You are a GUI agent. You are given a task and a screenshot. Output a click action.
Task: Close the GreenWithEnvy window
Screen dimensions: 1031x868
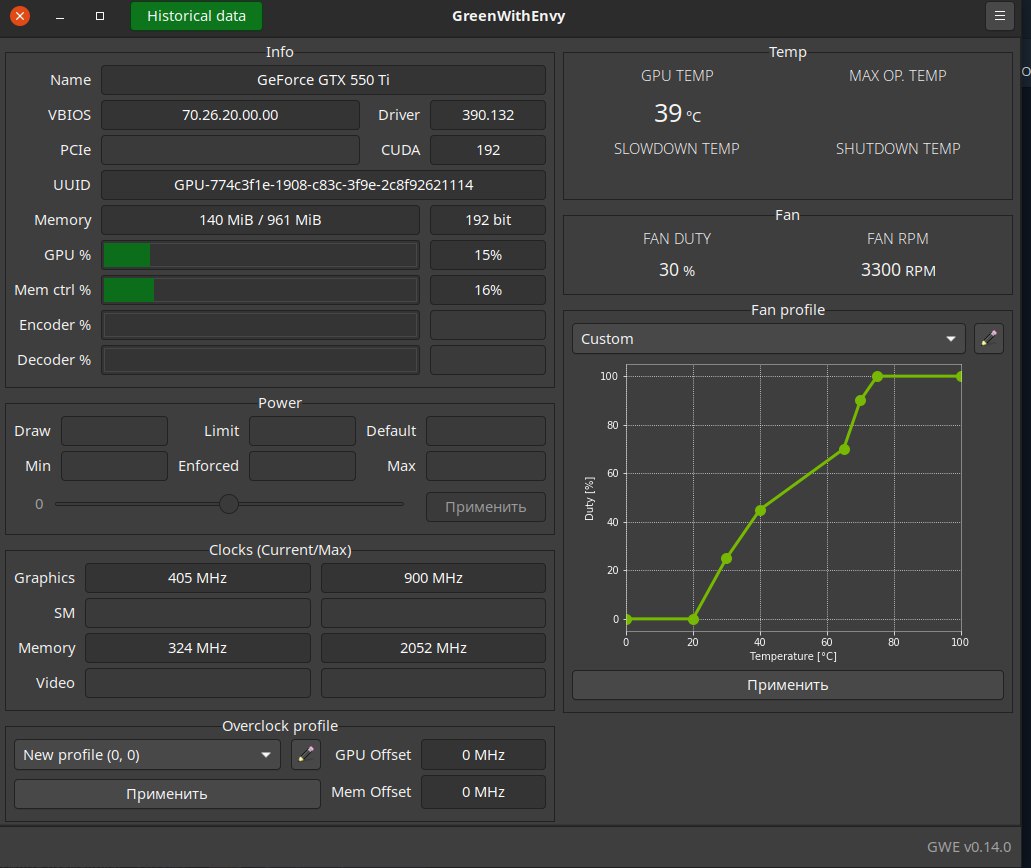[x=20, y=16]
